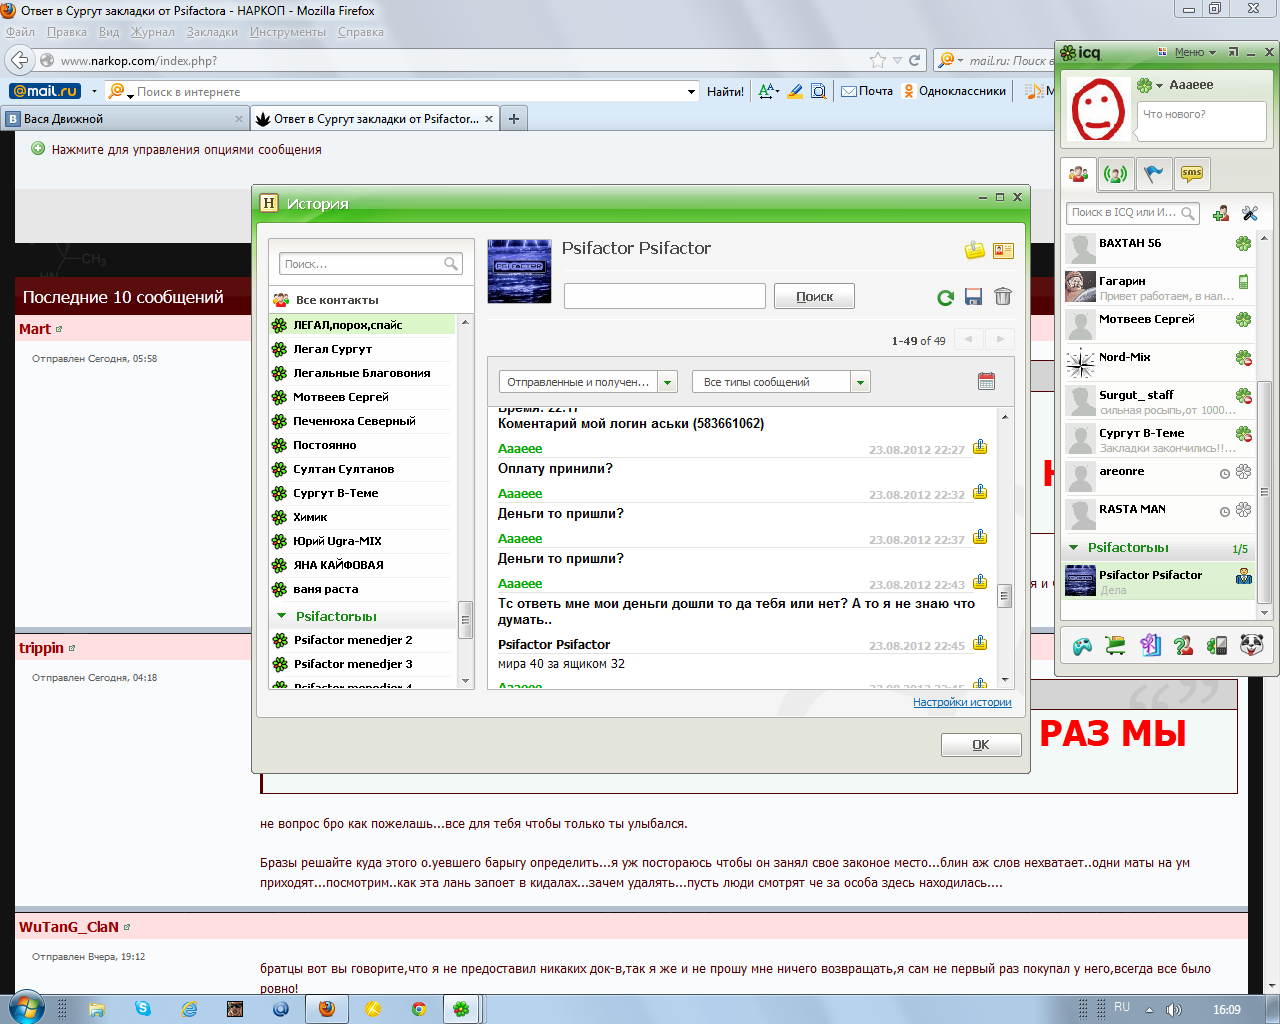1280x1024 pixels.
Task: Click the phone icon in ICQ bottom bar
Action: point(1217,646)
